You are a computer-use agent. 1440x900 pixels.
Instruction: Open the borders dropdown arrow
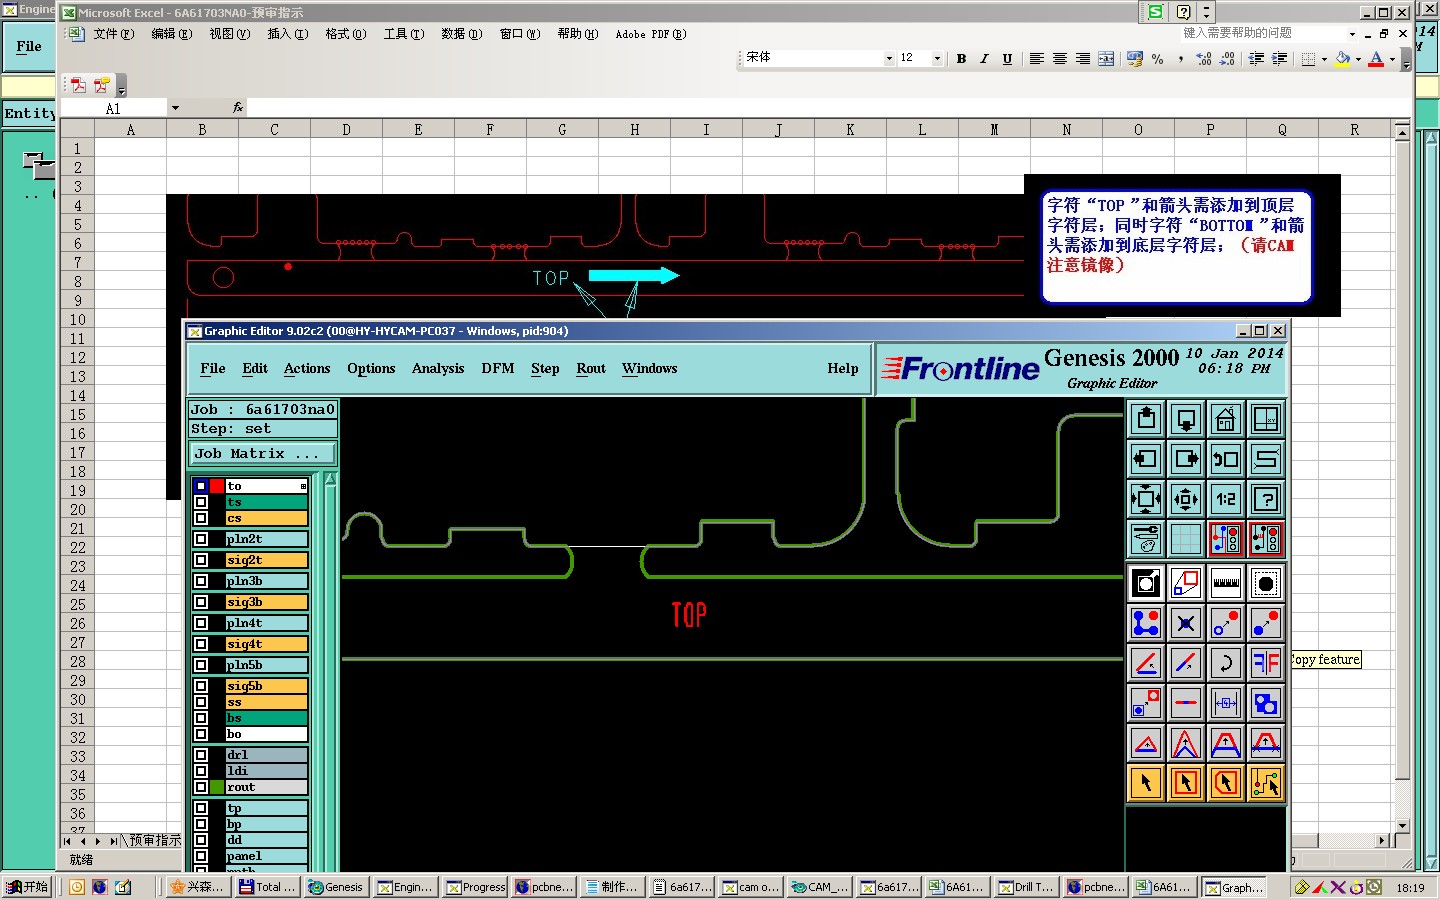pos(1324,59)
